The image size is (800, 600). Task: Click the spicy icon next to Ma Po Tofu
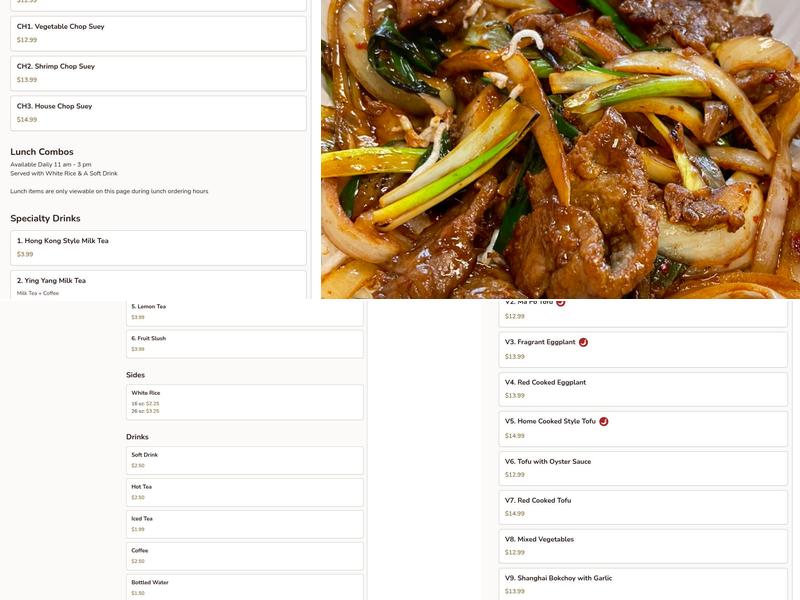coord(561,302)
